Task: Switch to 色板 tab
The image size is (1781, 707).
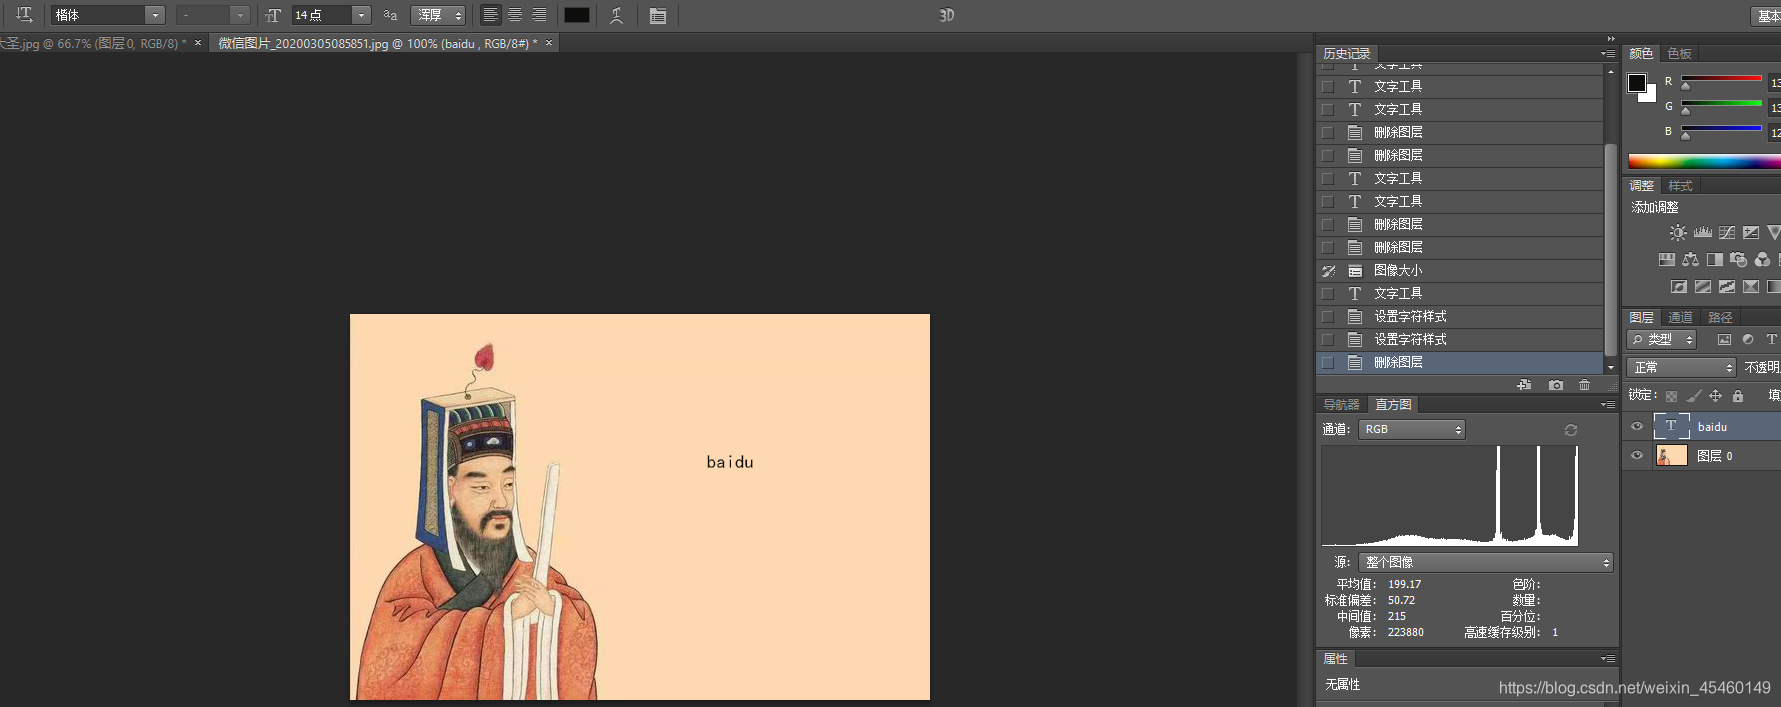Action: [1680, 54]
